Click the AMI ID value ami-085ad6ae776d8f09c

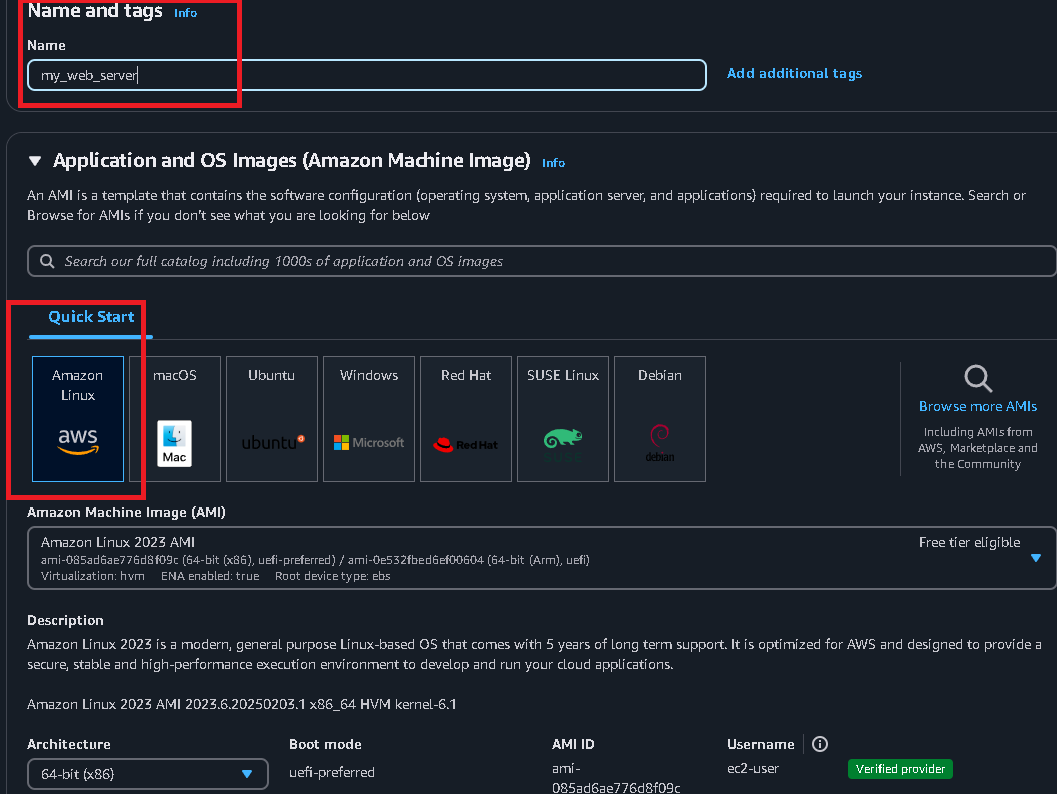pos(616,778)
